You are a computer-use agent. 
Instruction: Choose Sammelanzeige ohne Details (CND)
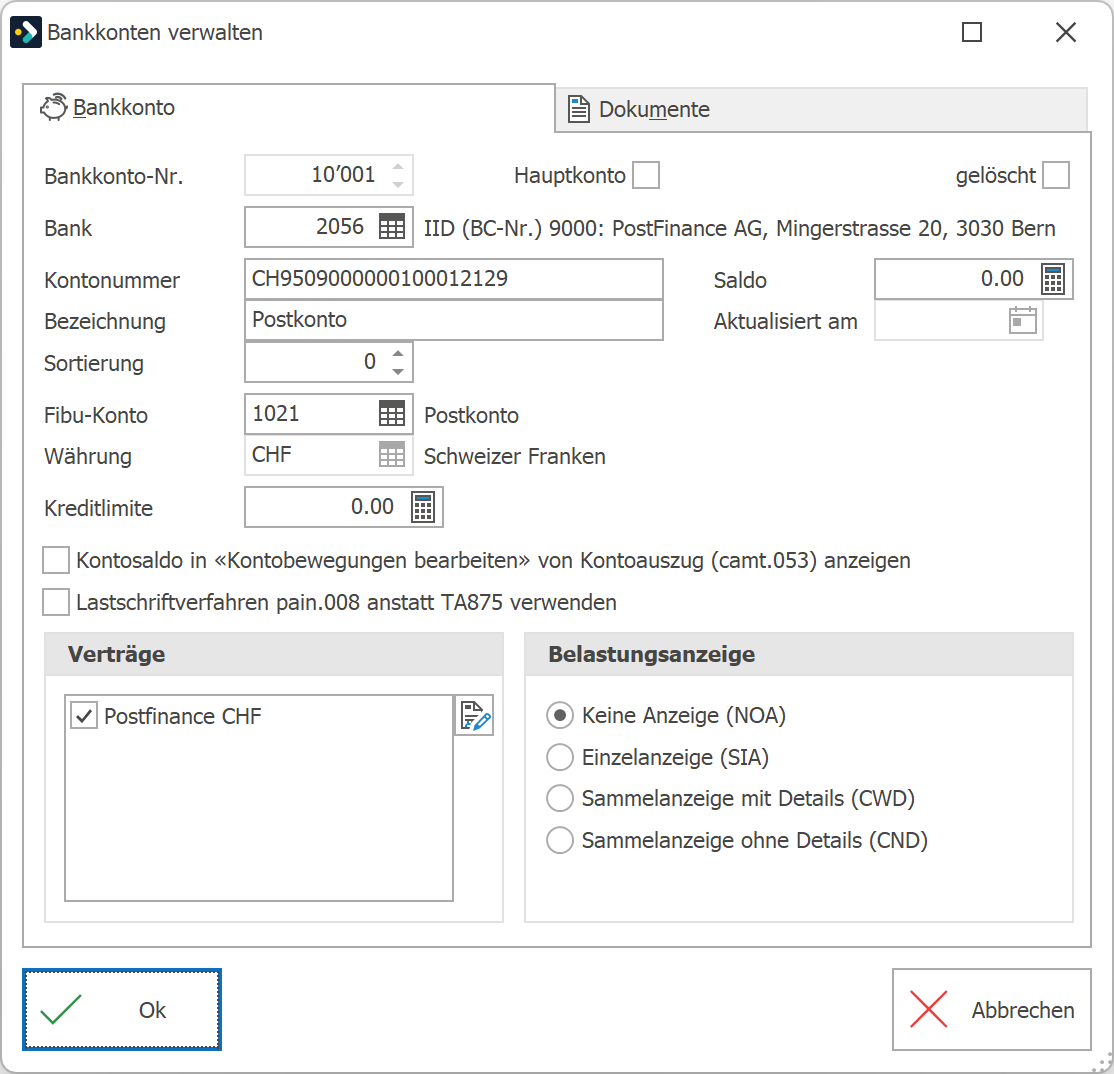[560, 840]
